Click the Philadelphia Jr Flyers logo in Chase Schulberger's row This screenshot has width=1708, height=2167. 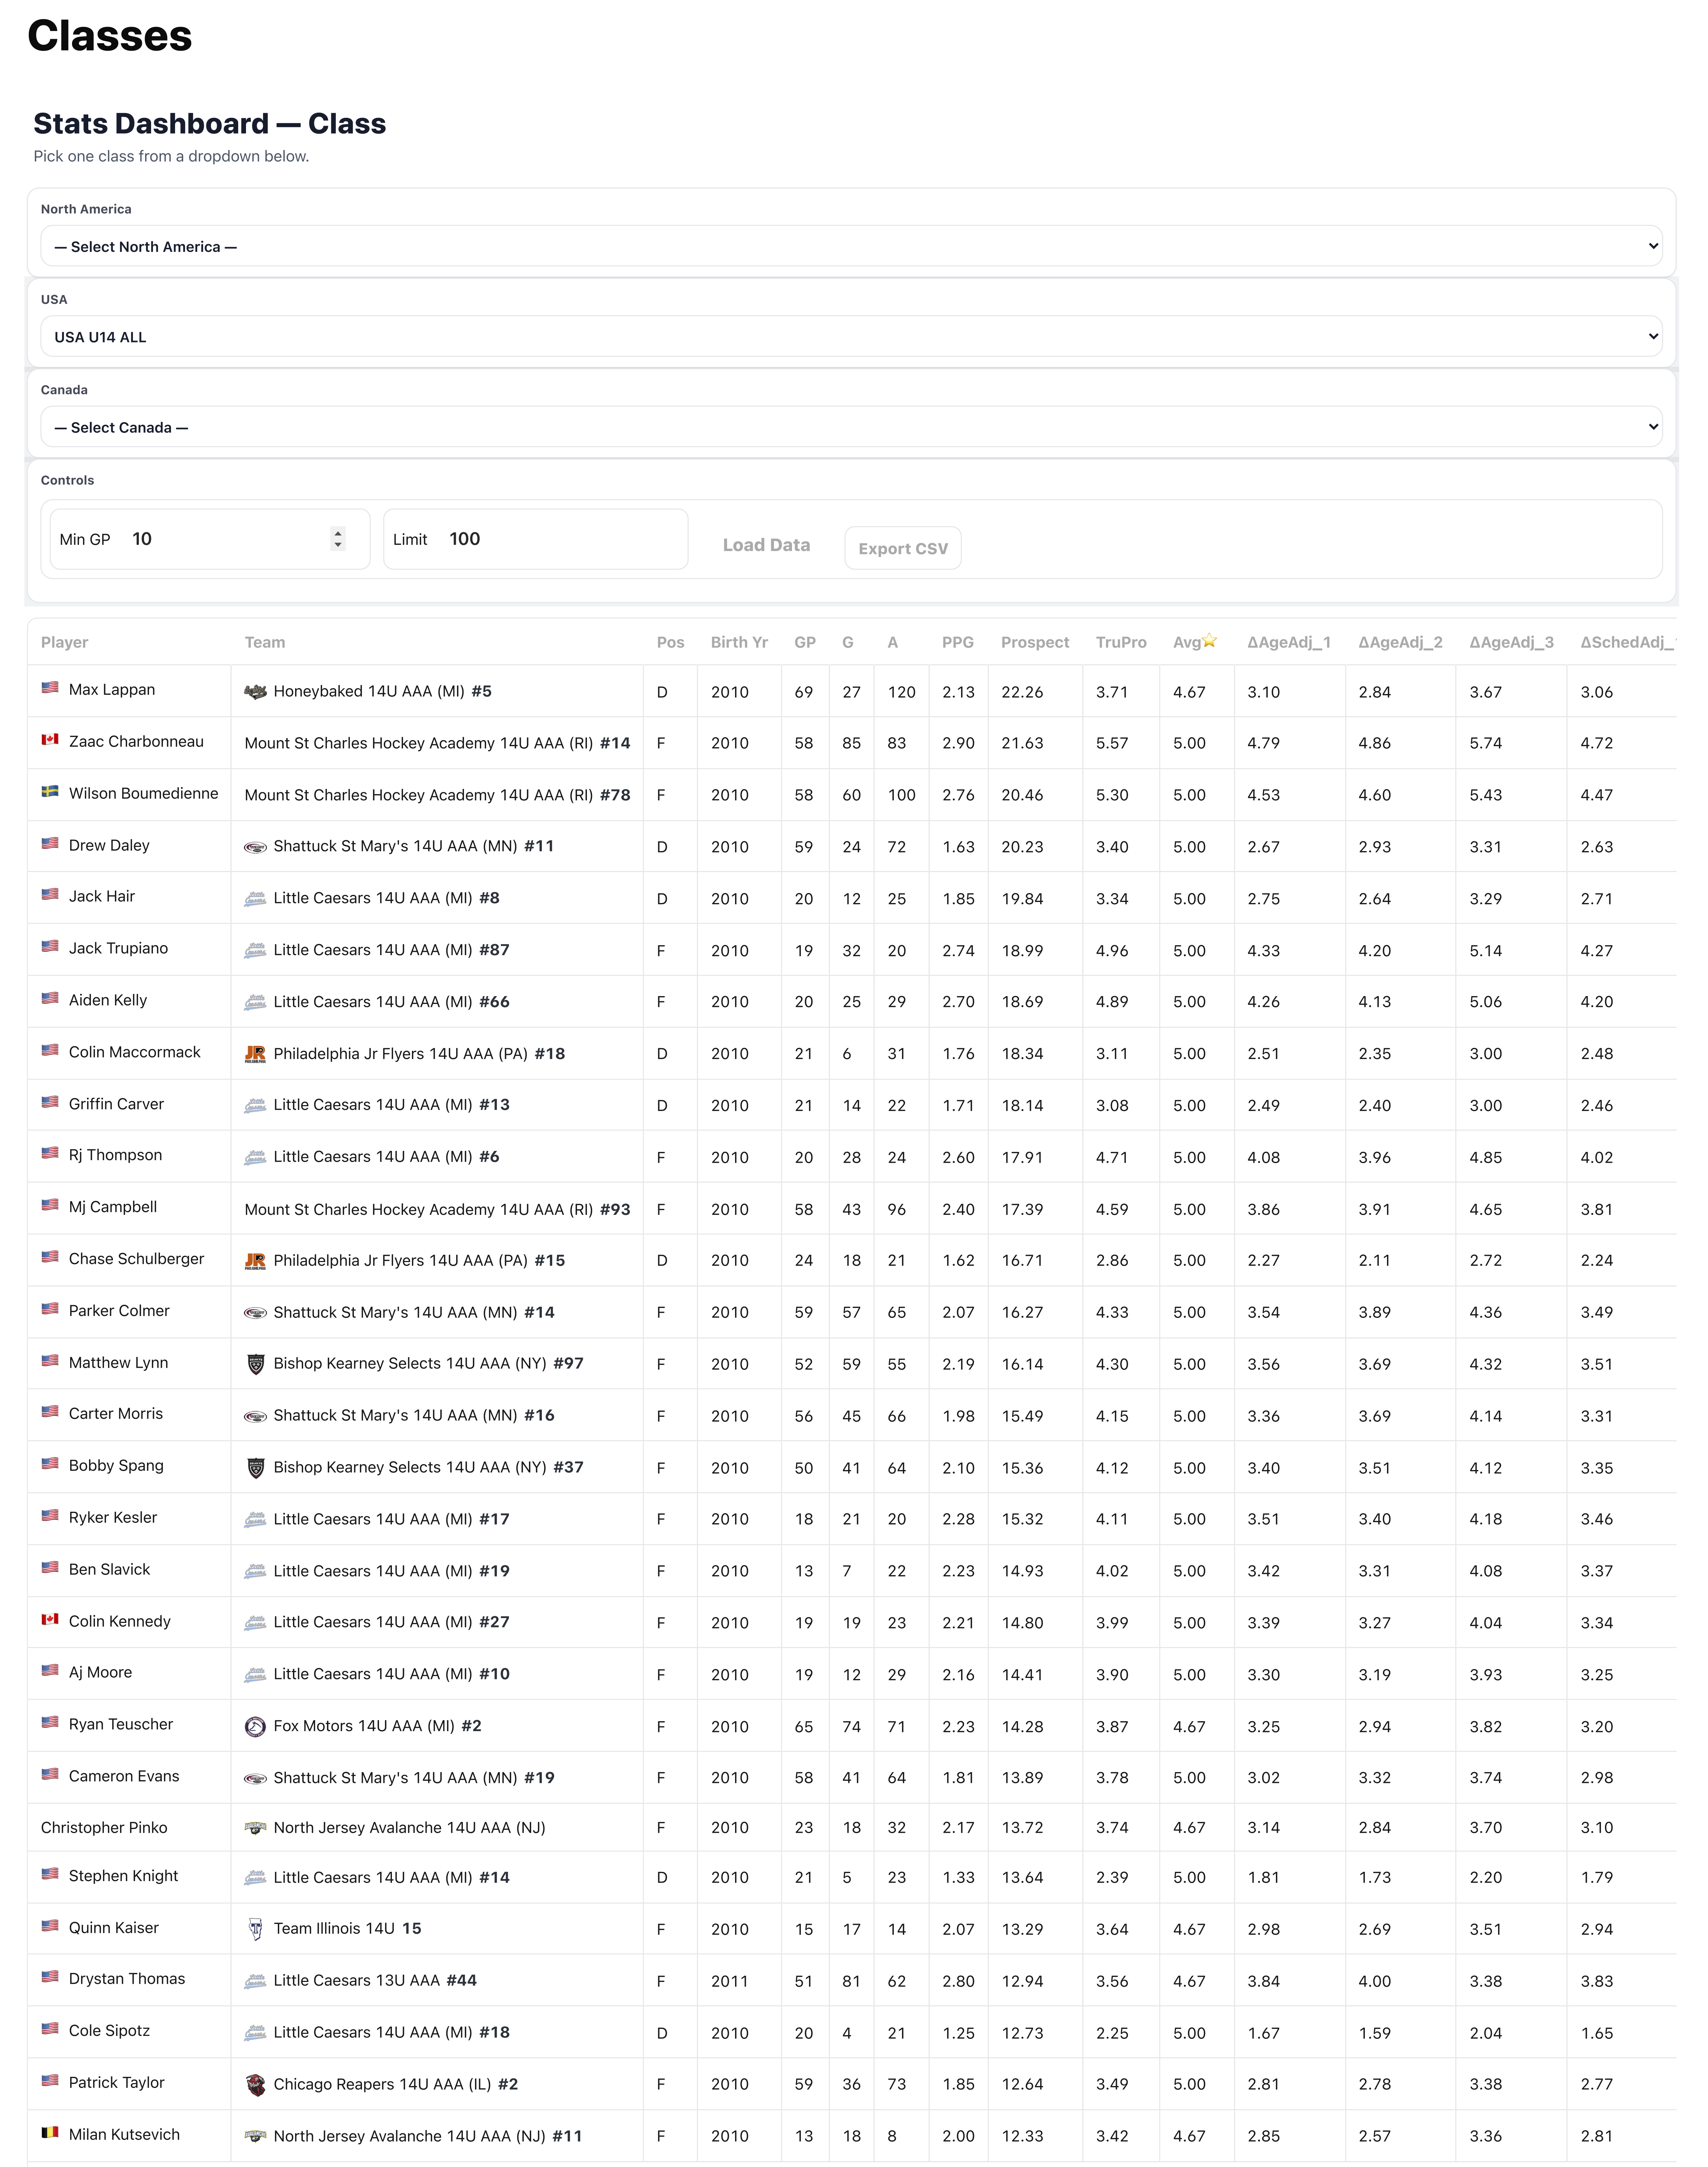255,1261
